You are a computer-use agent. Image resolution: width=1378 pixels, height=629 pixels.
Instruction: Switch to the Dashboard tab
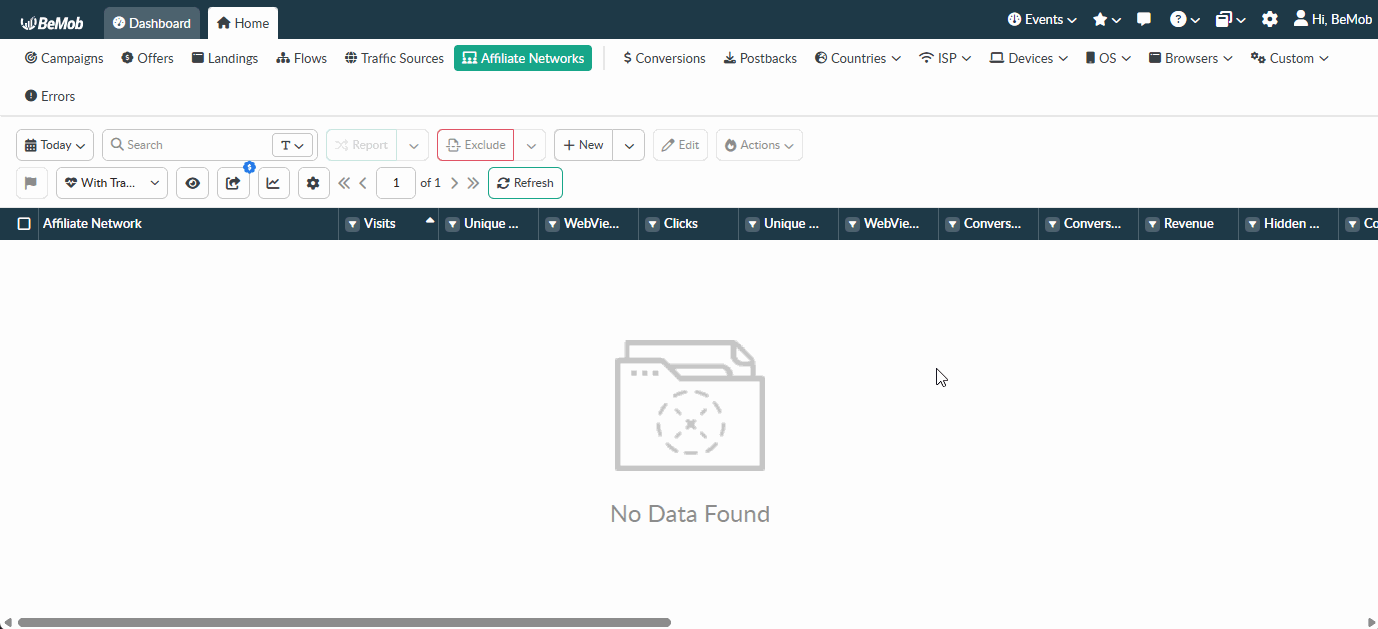pos(152,23)
